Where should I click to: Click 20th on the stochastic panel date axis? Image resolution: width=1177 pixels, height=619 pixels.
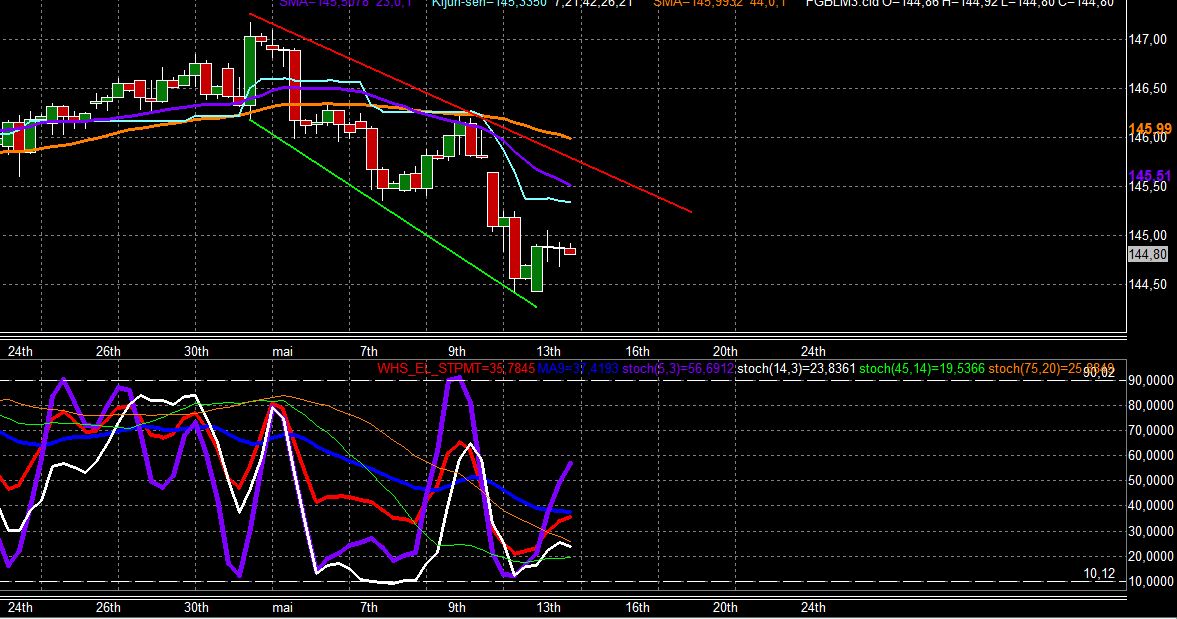725,608
